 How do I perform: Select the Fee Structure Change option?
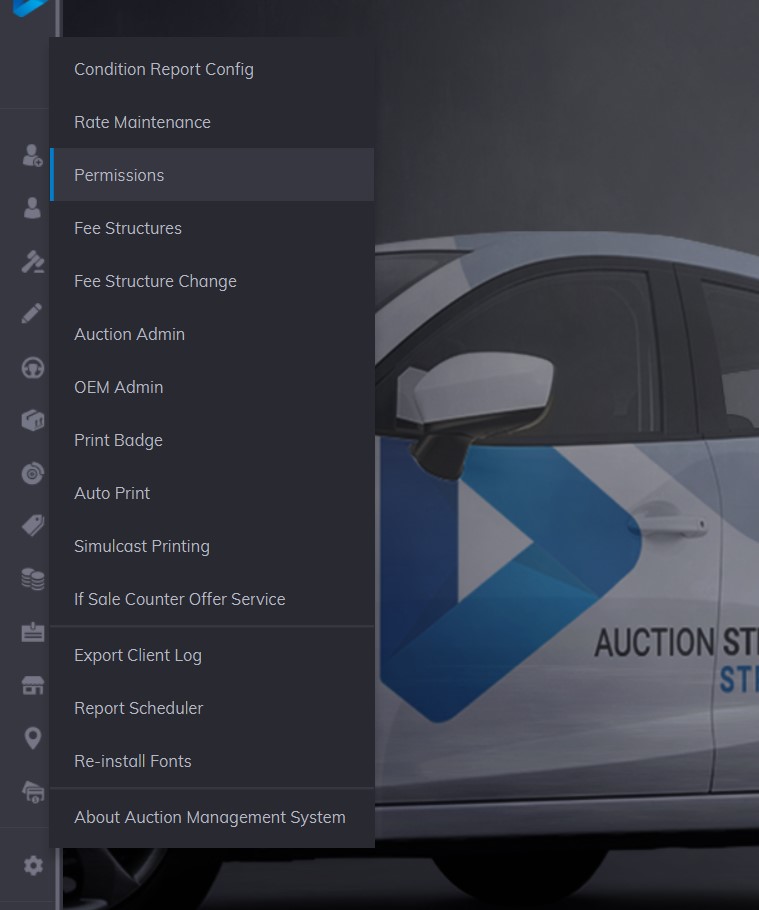tap(155, 281)
